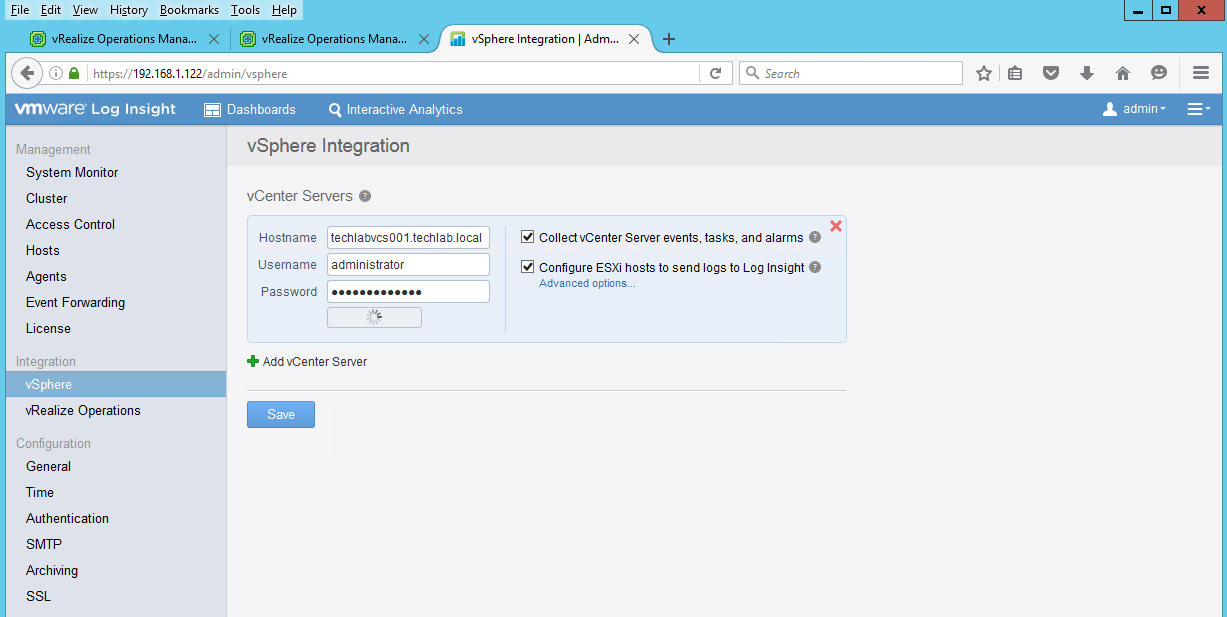Select the vSphere Integration tab

(x=545, y=39)
